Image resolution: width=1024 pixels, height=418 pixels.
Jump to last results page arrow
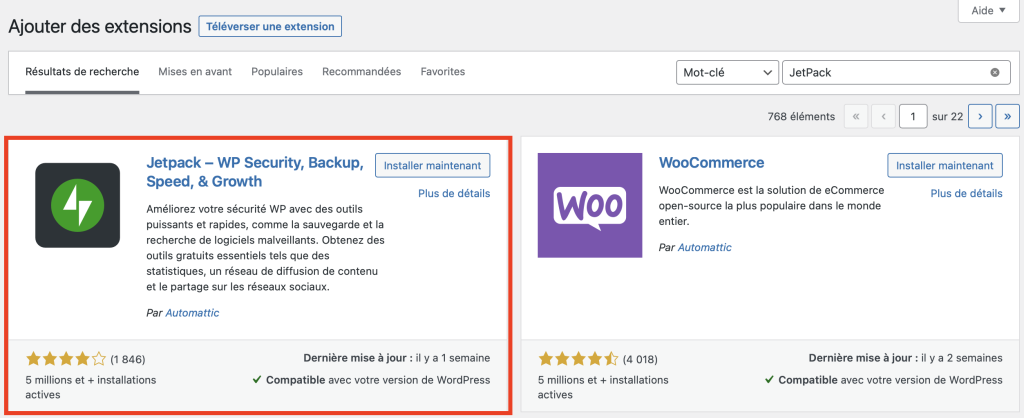1008,117
